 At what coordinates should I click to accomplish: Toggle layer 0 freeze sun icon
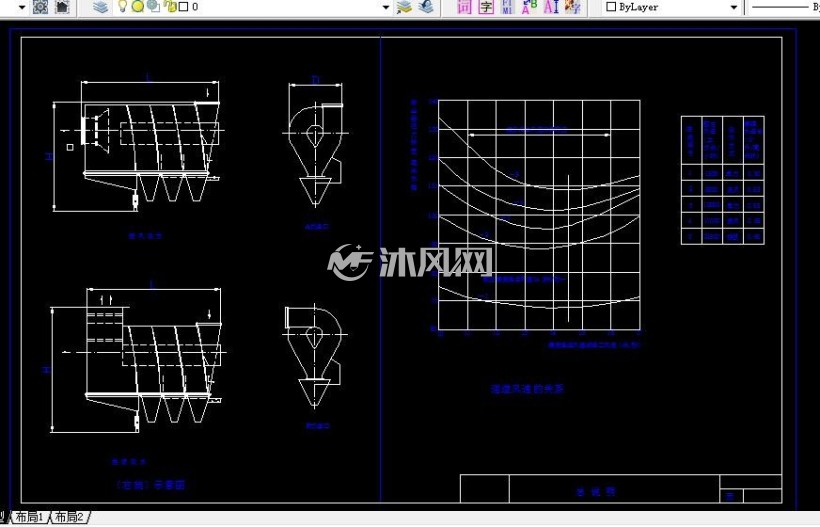[138, 7]
